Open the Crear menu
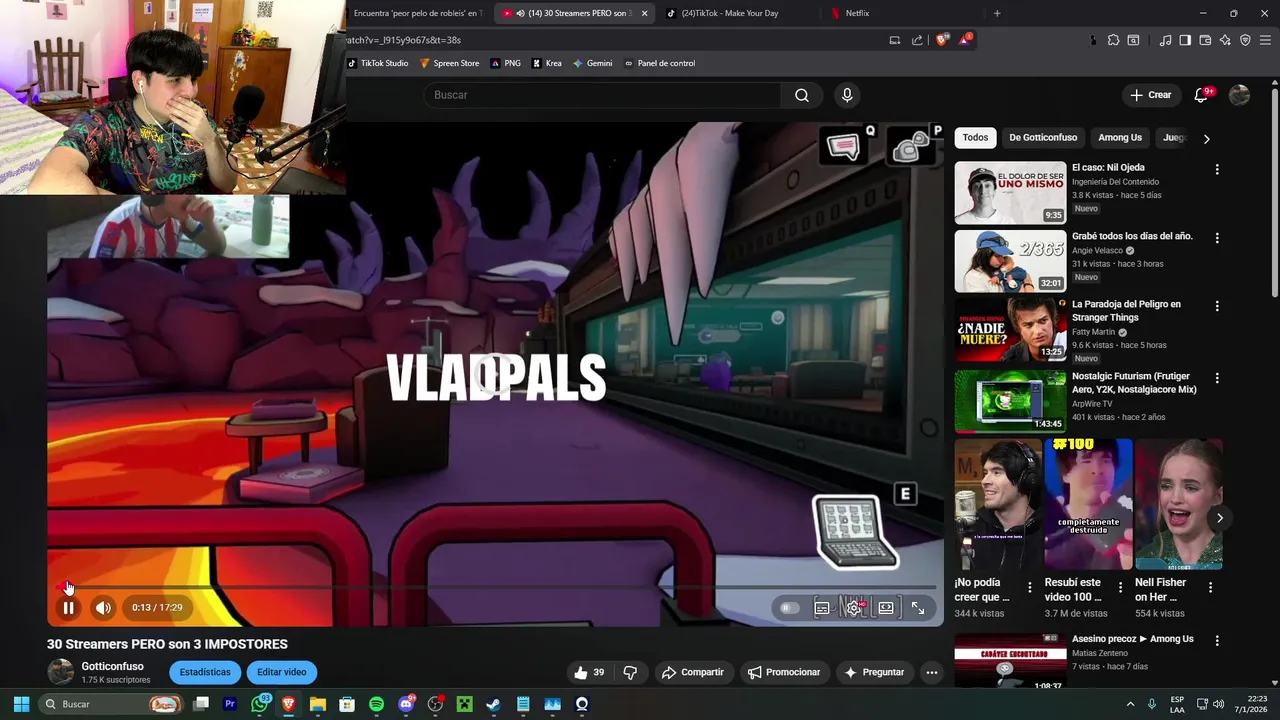Screen dimensions: 1280x720 pyautogui.click(x=1150, y=95)
